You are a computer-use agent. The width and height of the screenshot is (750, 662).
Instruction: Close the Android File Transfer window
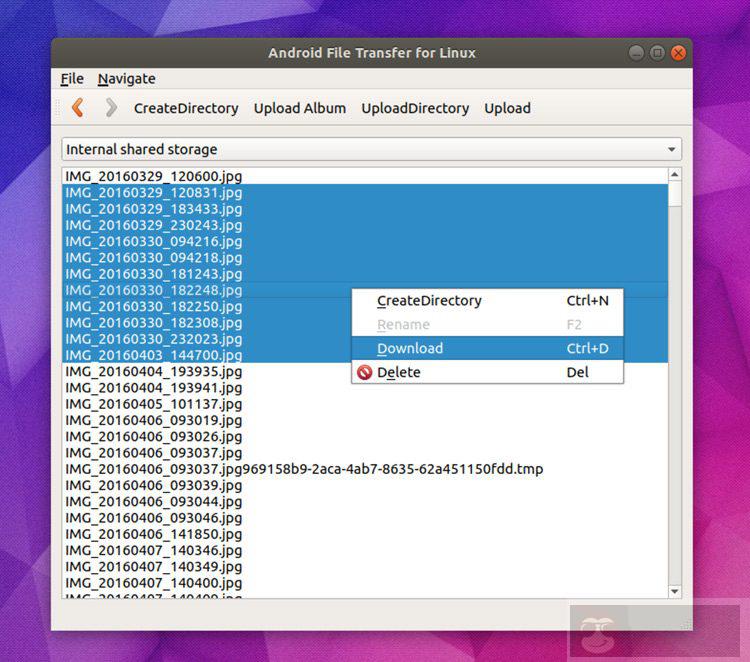pyautogui.click(x=679, y=53)
